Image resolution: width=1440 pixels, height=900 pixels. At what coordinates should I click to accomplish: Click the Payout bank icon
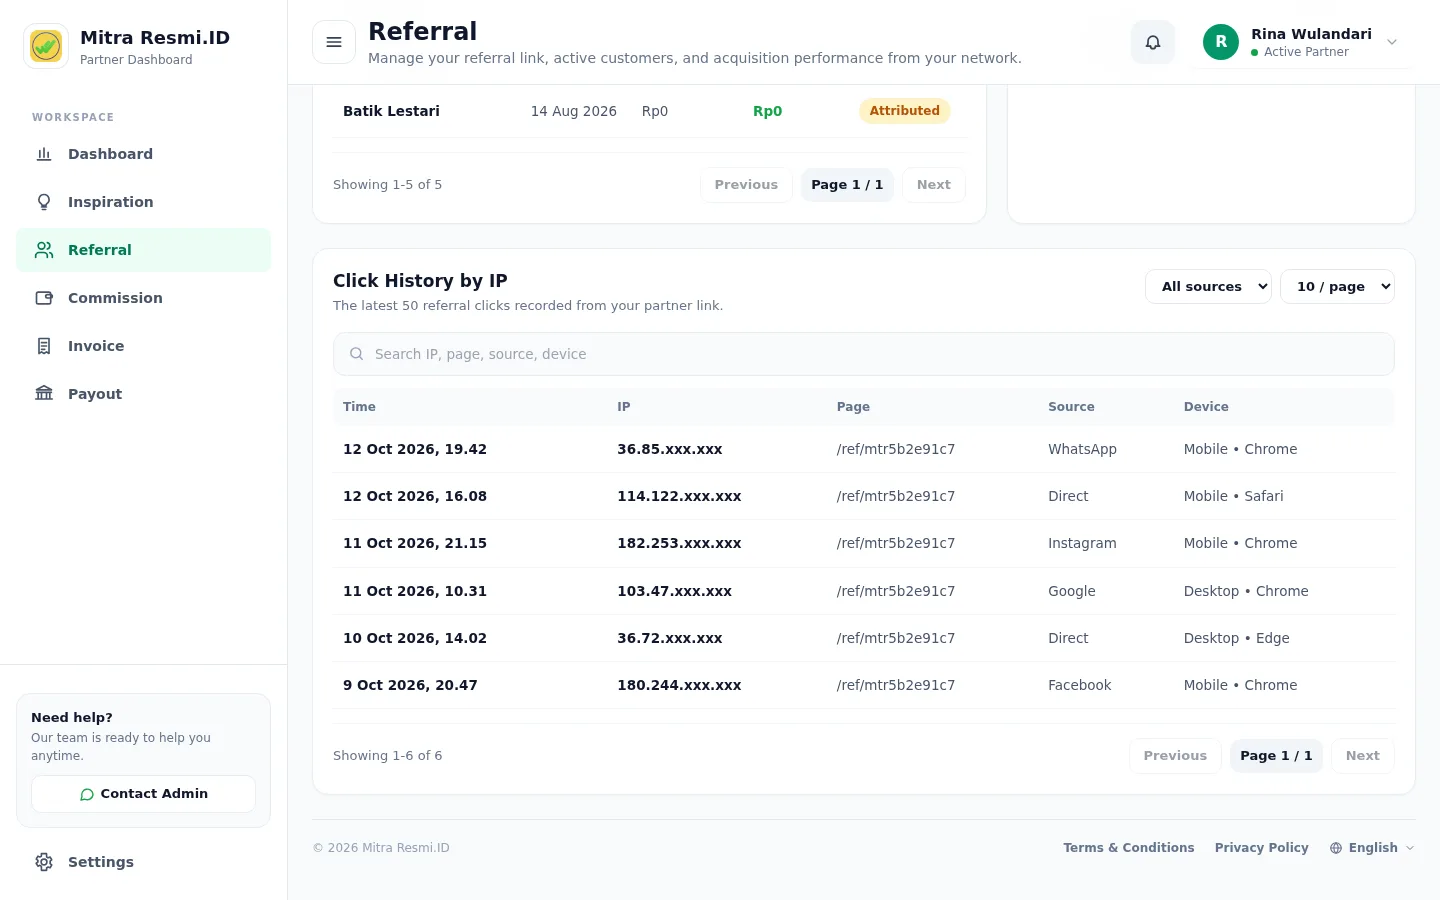[x=44, y=394]
